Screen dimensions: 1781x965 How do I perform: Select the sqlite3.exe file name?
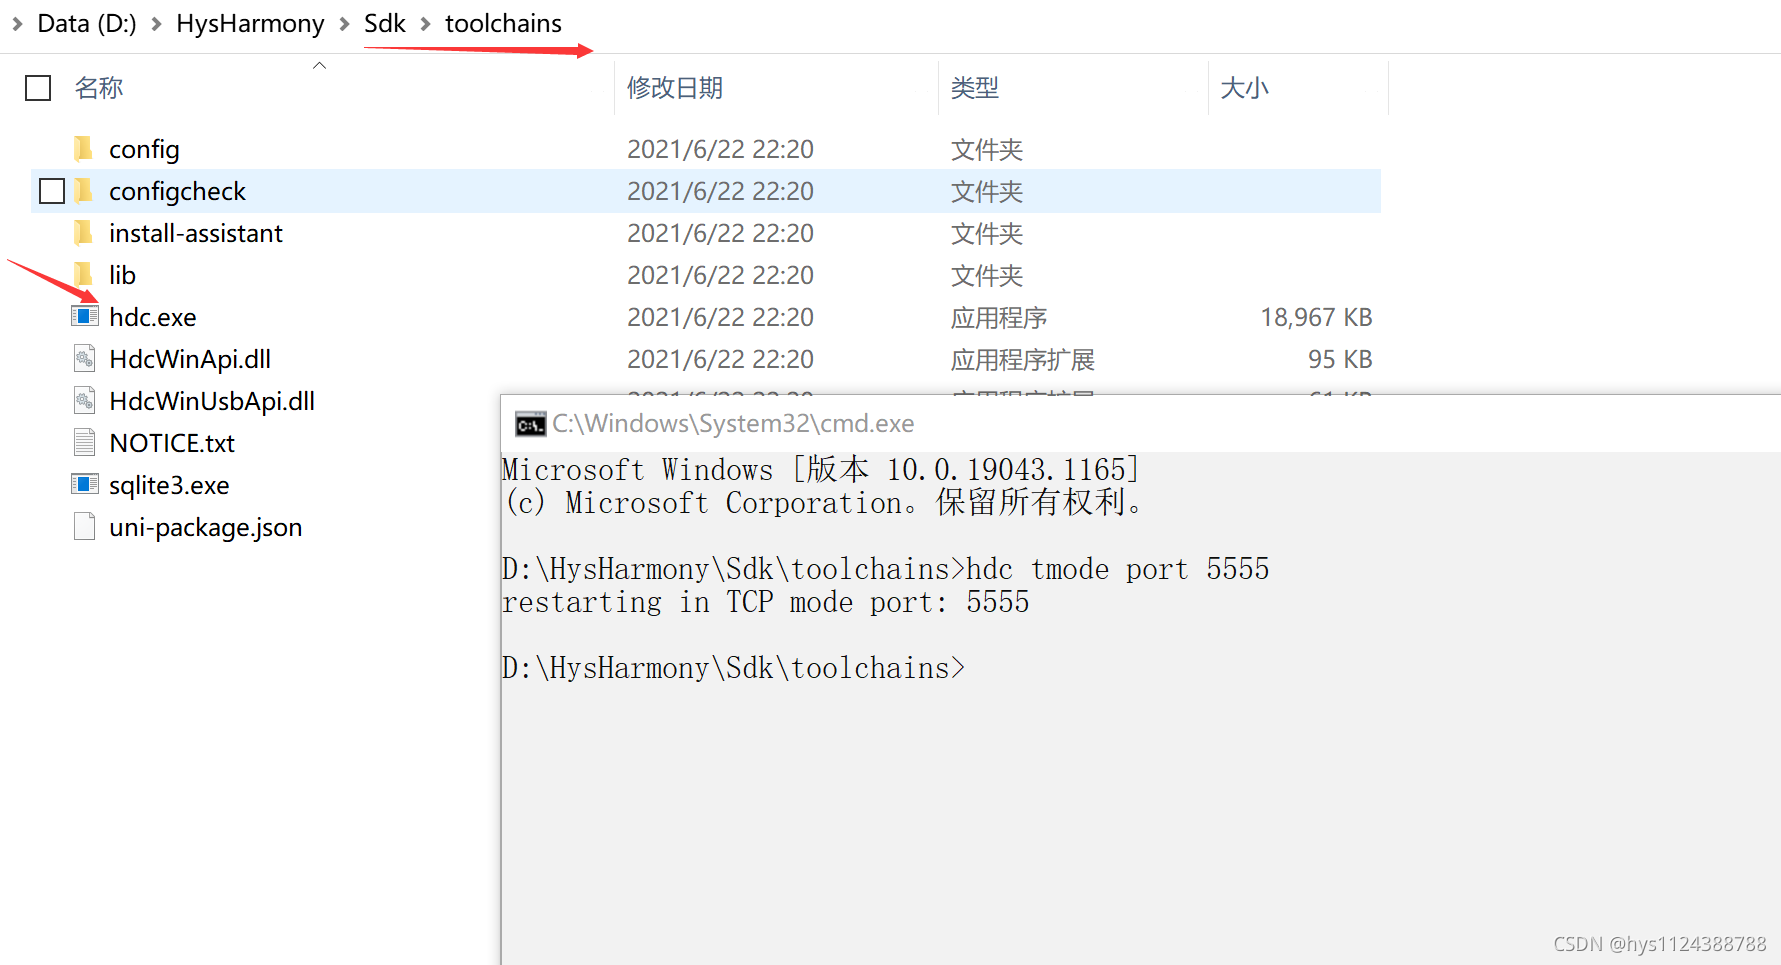click(169, 485)
